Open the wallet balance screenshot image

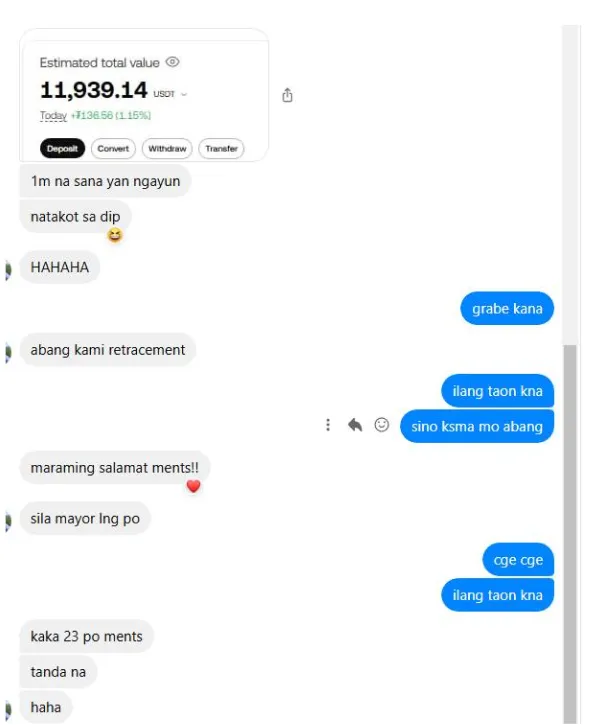point(144,95)
